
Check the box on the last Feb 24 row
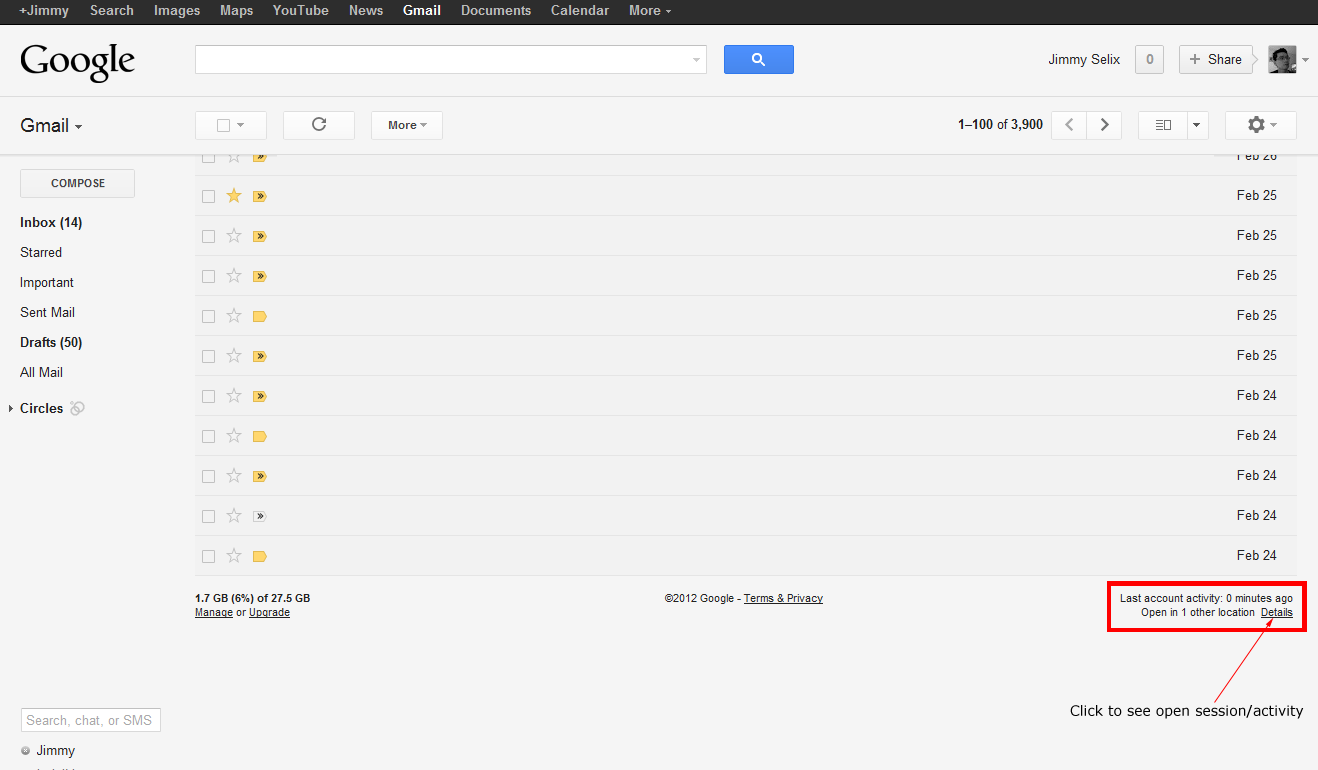tap(208, 556)
